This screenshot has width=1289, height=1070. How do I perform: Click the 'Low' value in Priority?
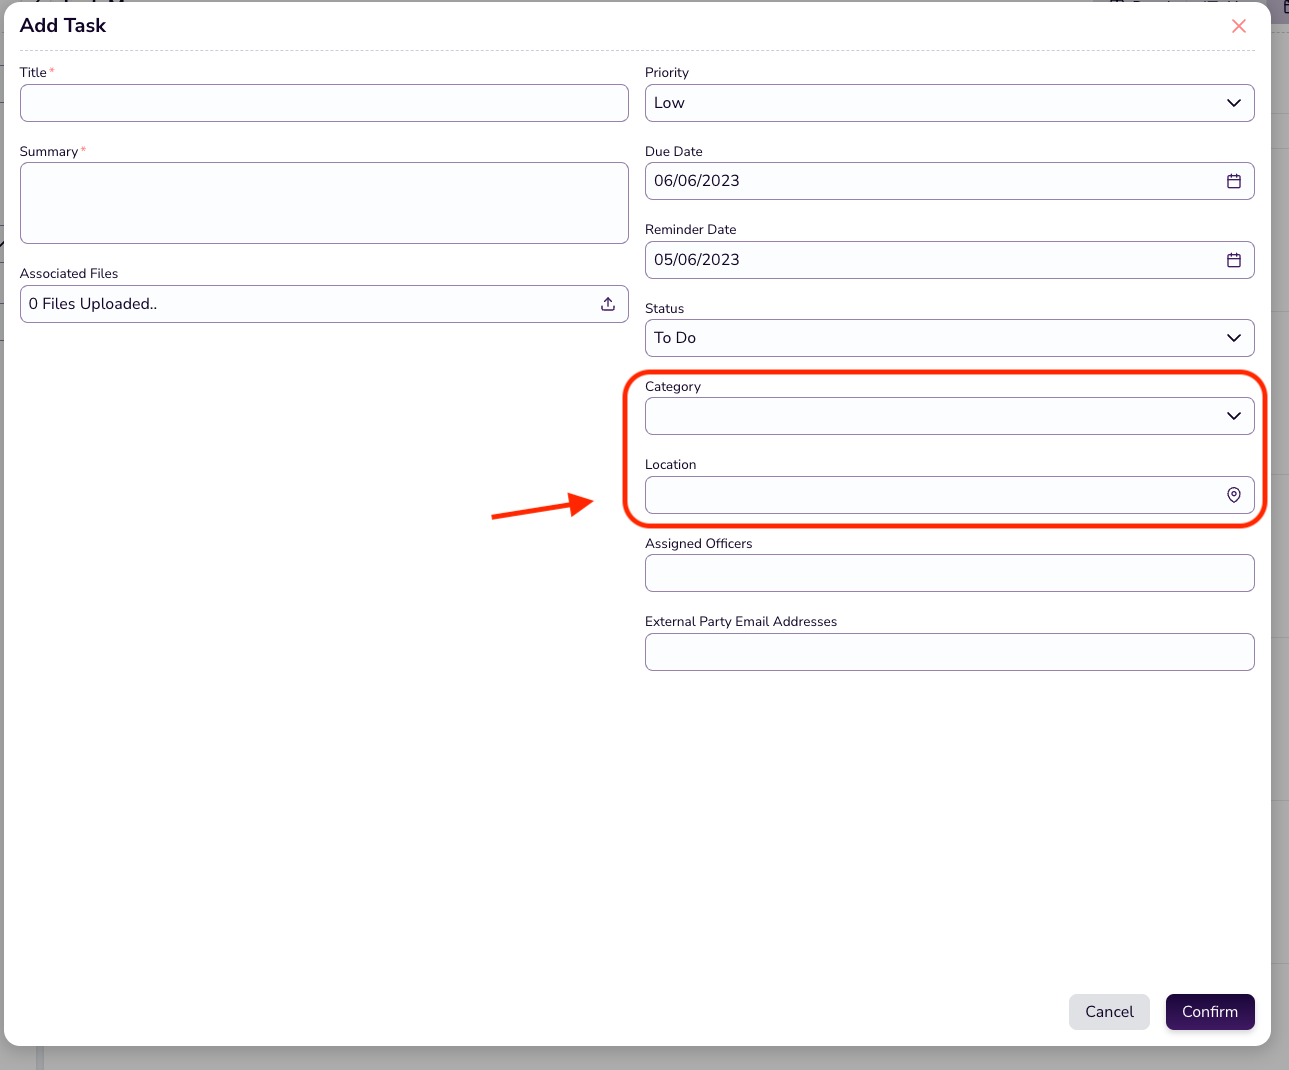(670, 103)
